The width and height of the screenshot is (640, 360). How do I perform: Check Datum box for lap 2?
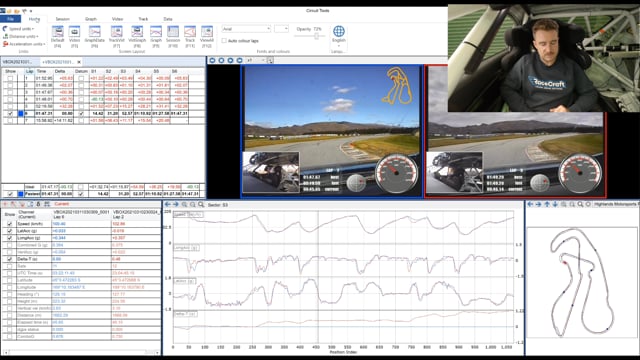[x=81, y=85]
